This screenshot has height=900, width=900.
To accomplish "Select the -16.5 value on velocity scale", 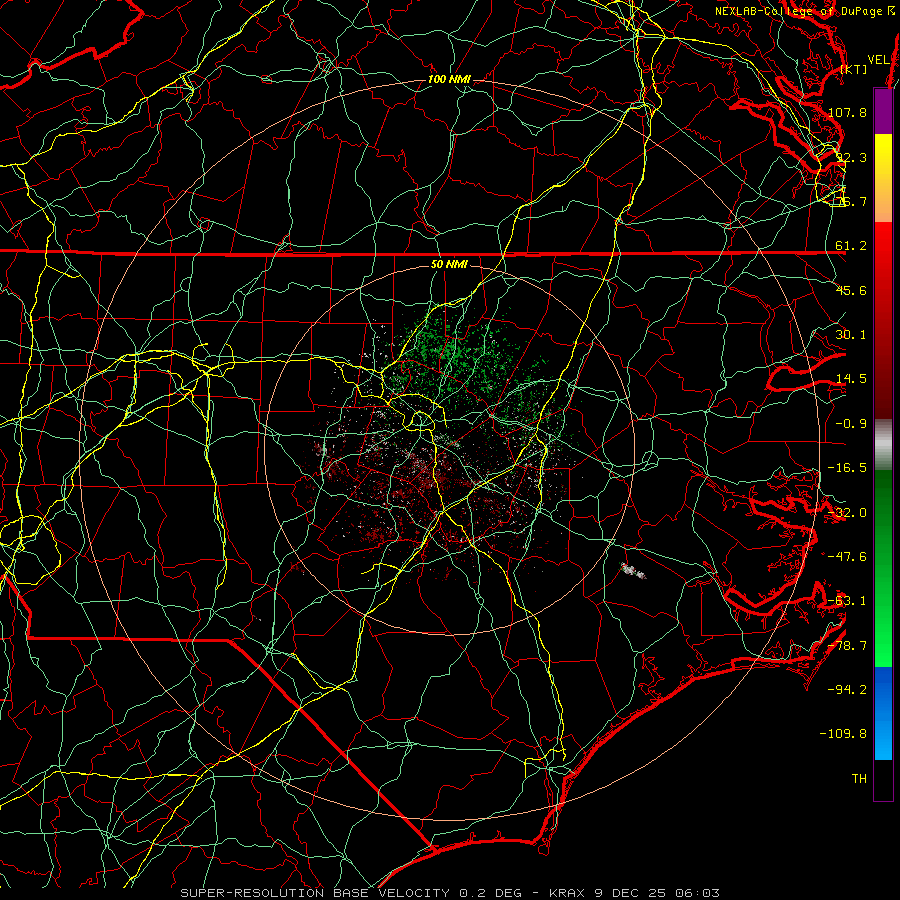I will [x=847, y=468].
